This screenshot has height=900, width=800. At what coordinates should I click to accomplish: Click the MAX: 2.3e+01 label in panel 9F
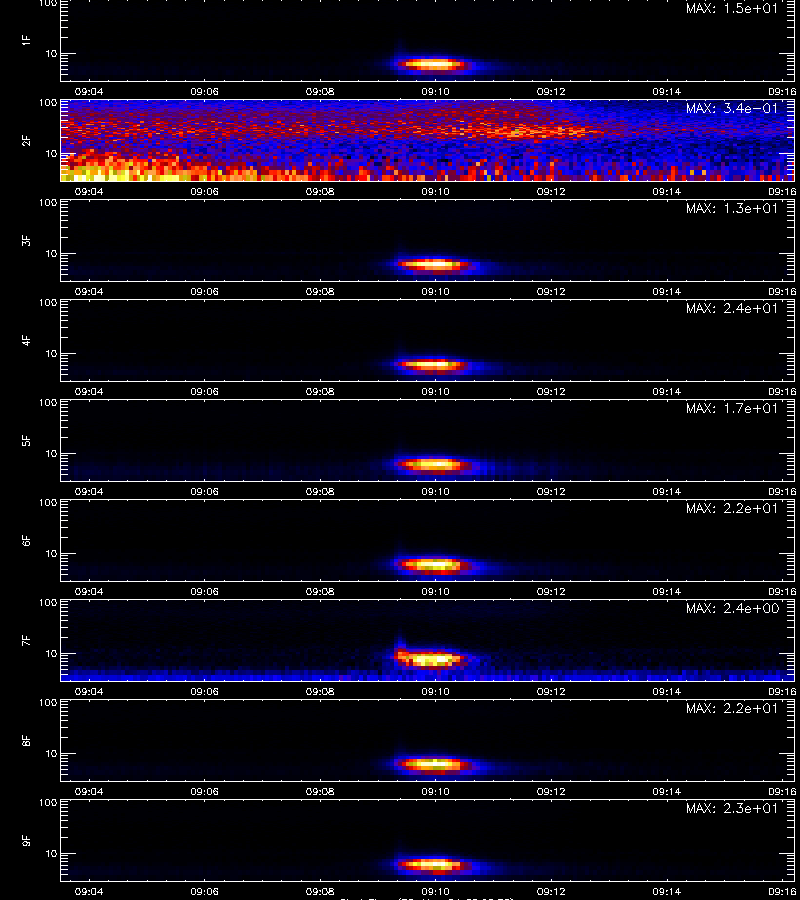click(732, 808)
